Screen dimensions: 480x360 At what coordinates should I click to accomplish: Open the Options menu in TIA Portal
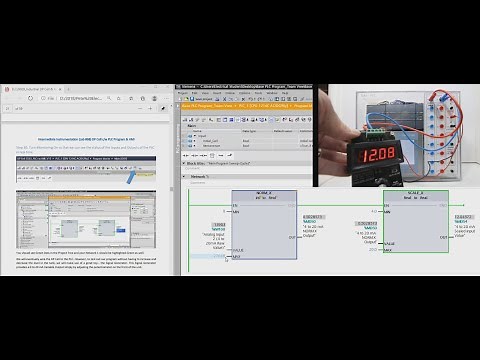click(244, 93)
